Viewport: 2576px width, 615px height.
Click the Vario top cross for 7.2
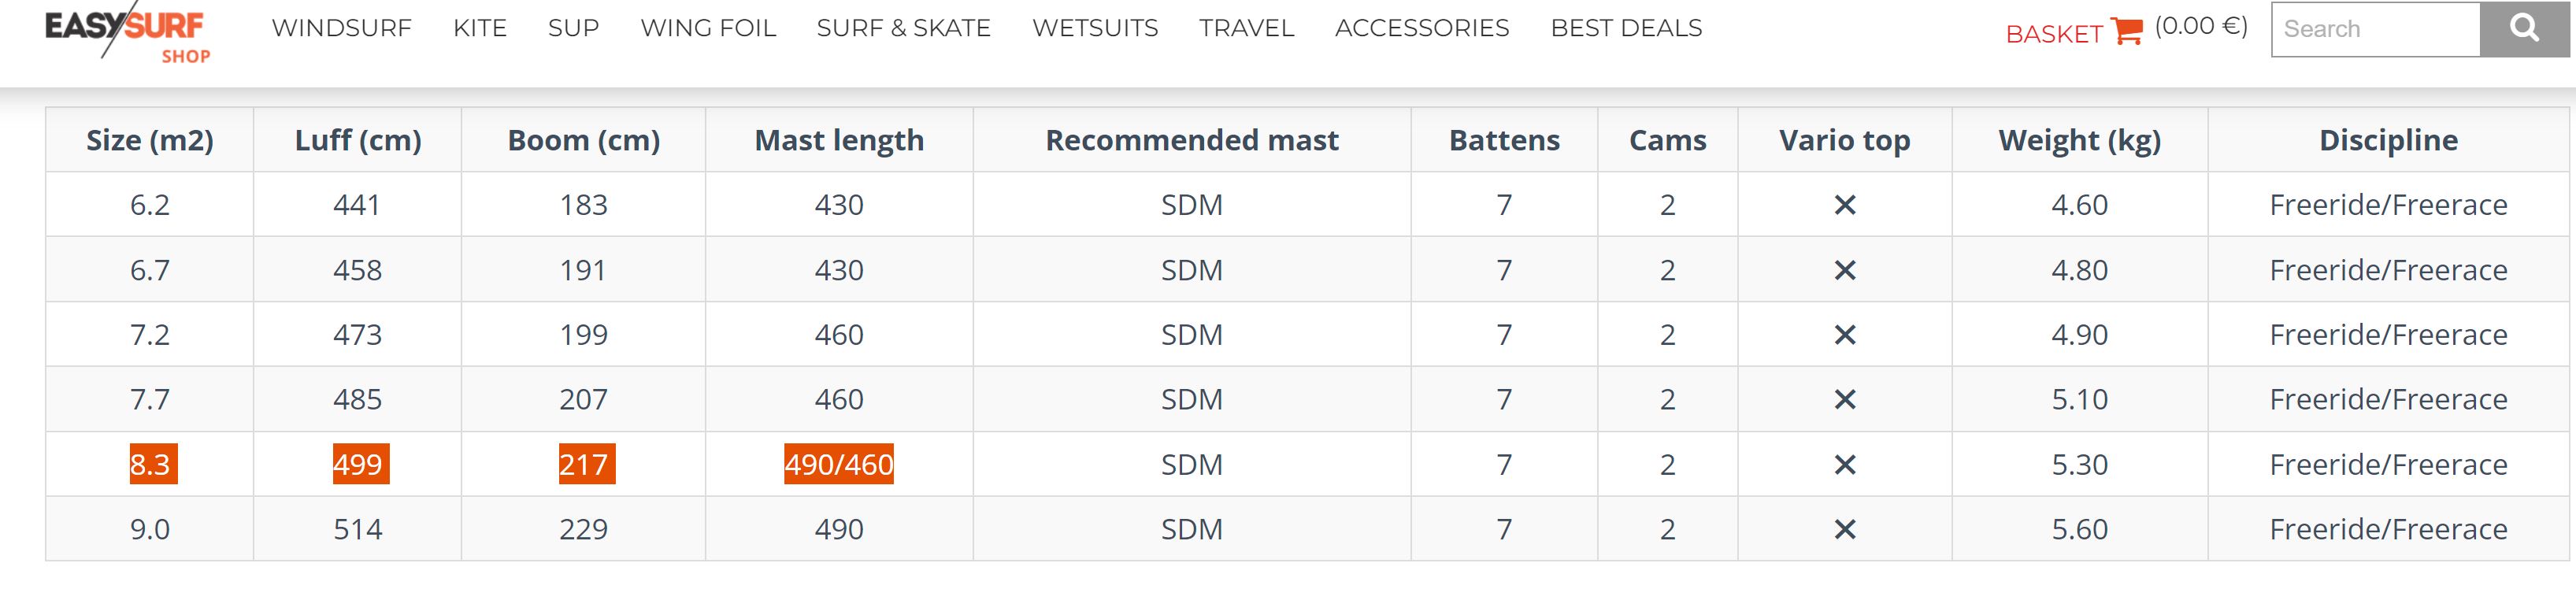coord(1845,335)
